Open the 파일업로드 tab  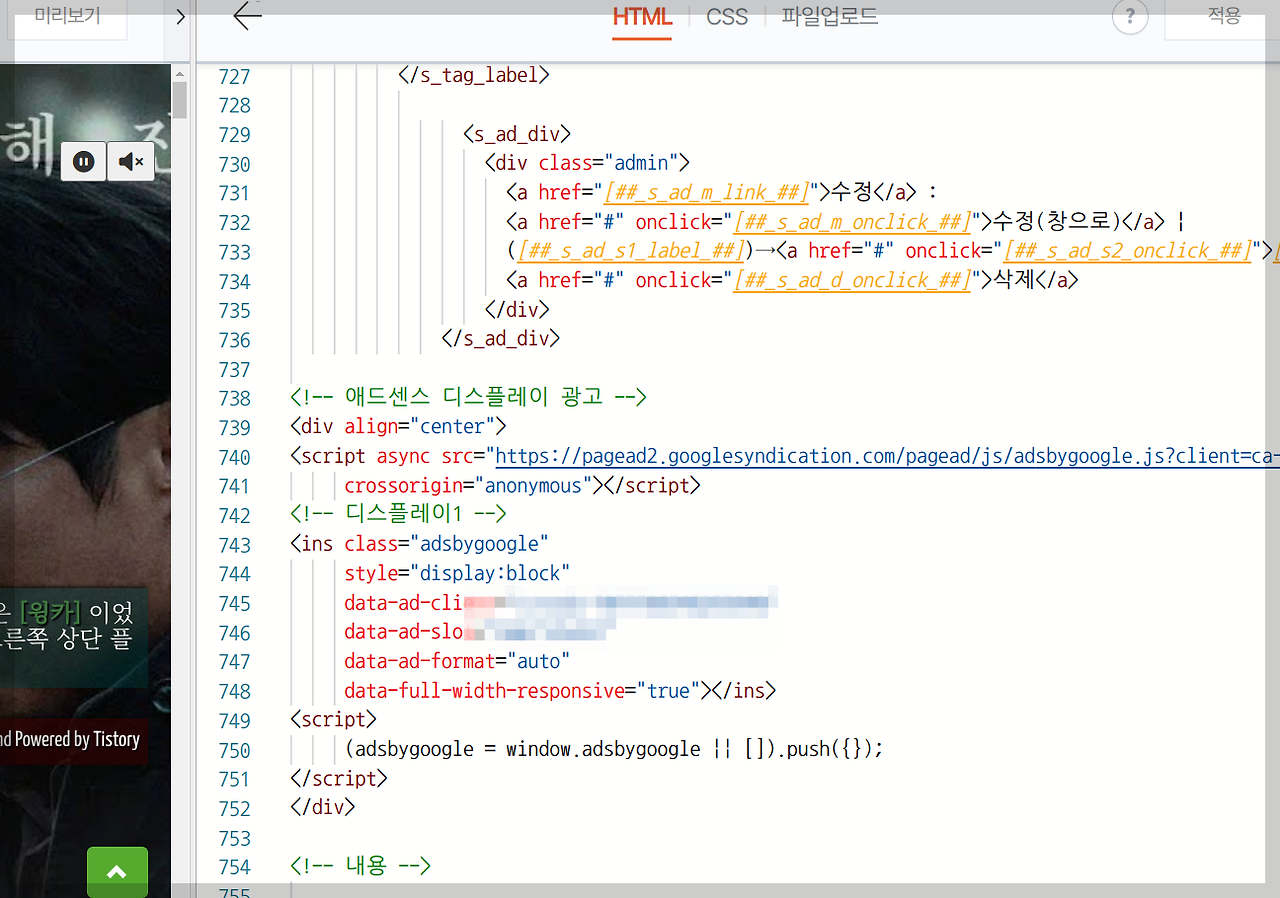(830, 17)
